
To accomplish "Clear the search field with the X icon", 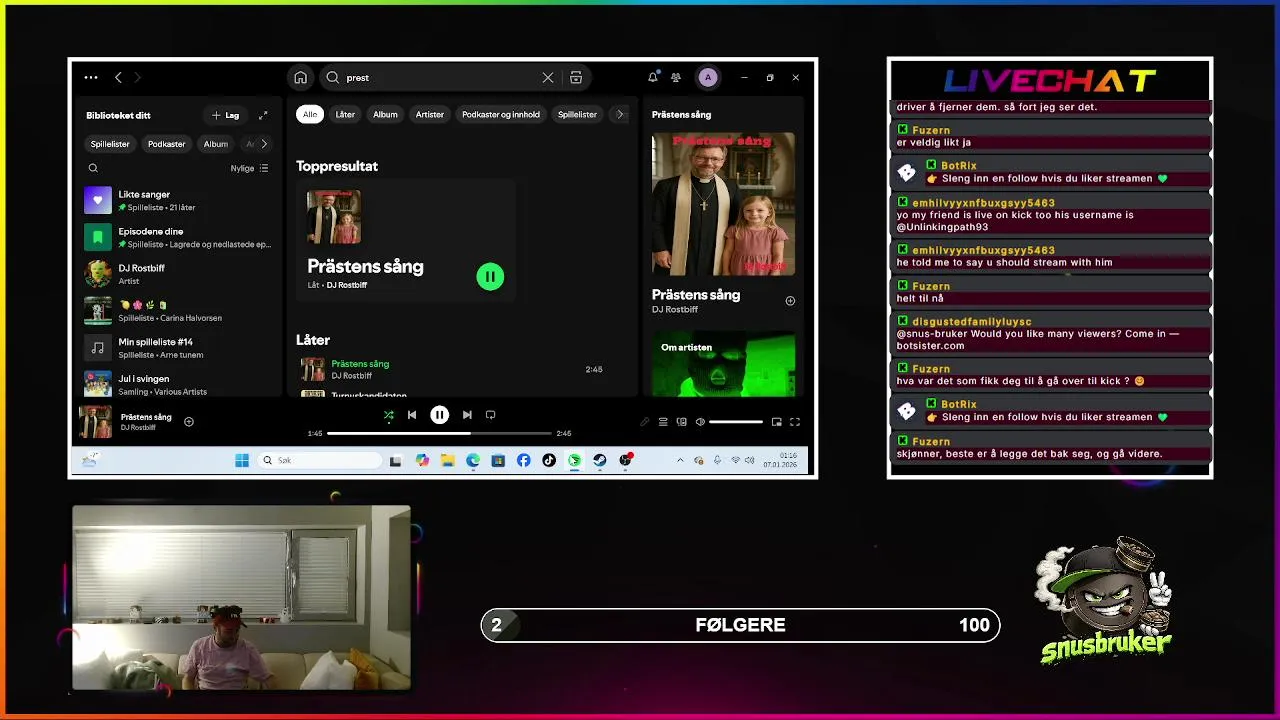I will 548,78.
